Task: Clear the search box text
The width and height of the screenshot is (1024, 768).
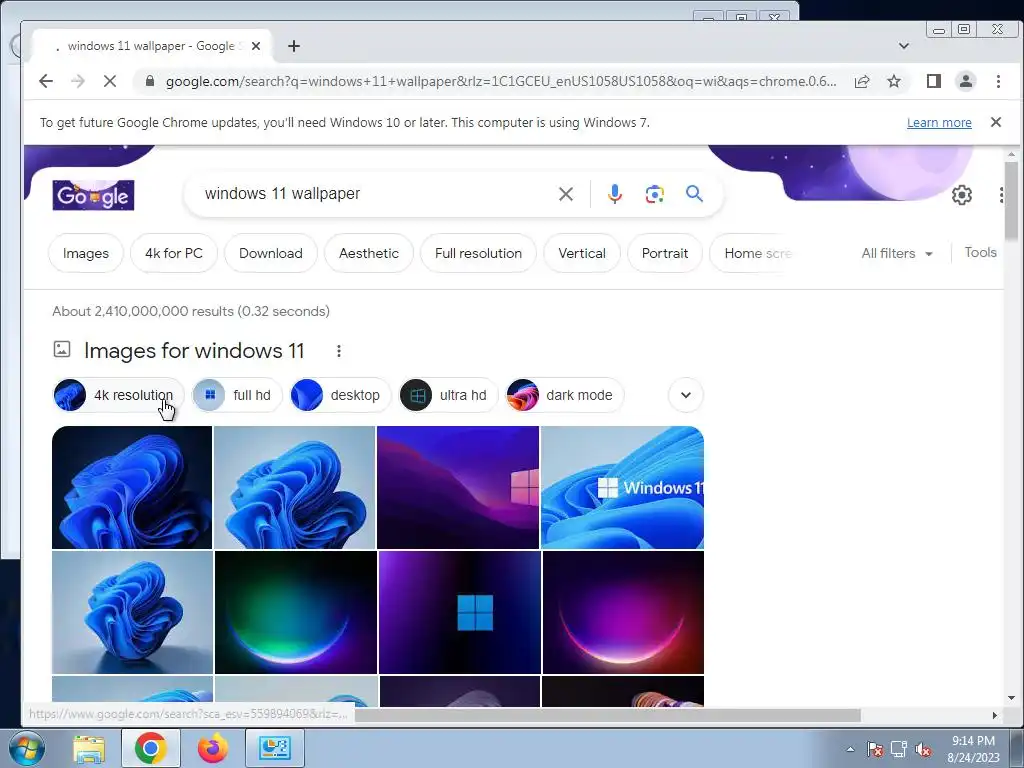Action: [x=566, y=194]
